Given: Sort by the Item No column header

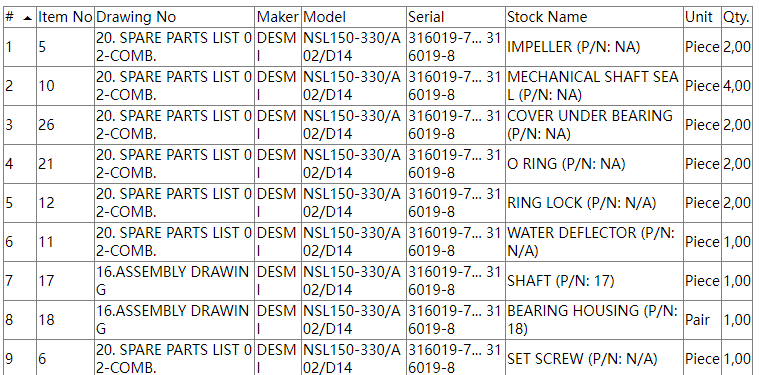Looking at the screenshot, I should [65, 17].
